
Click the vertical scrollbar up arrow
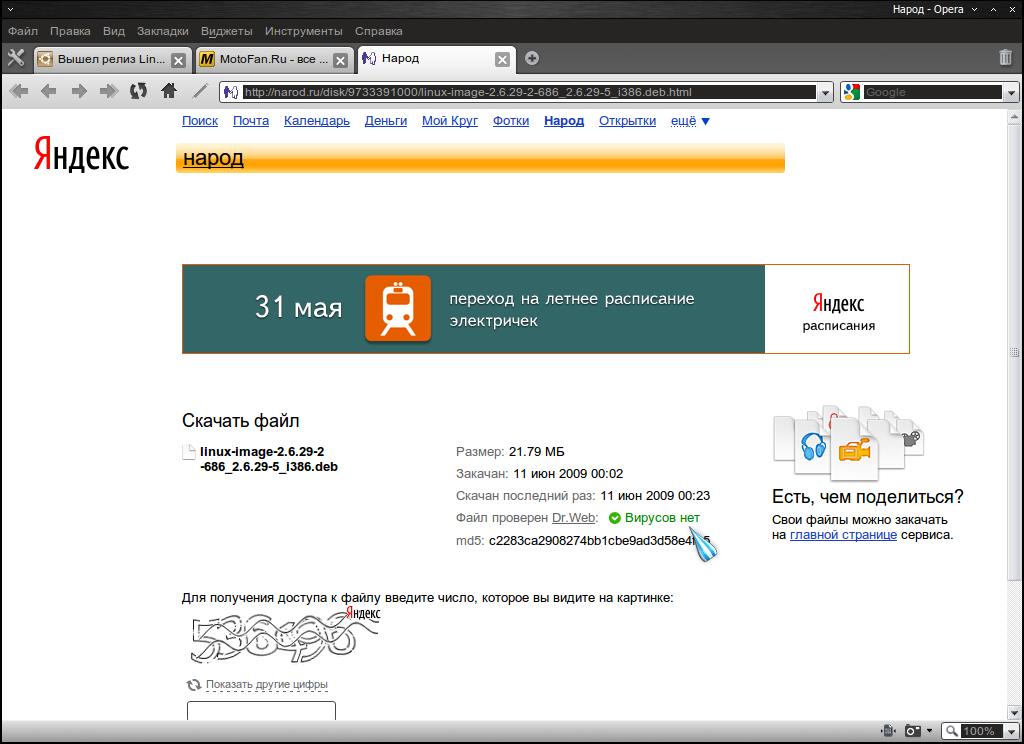click(x=1014, y=117)
